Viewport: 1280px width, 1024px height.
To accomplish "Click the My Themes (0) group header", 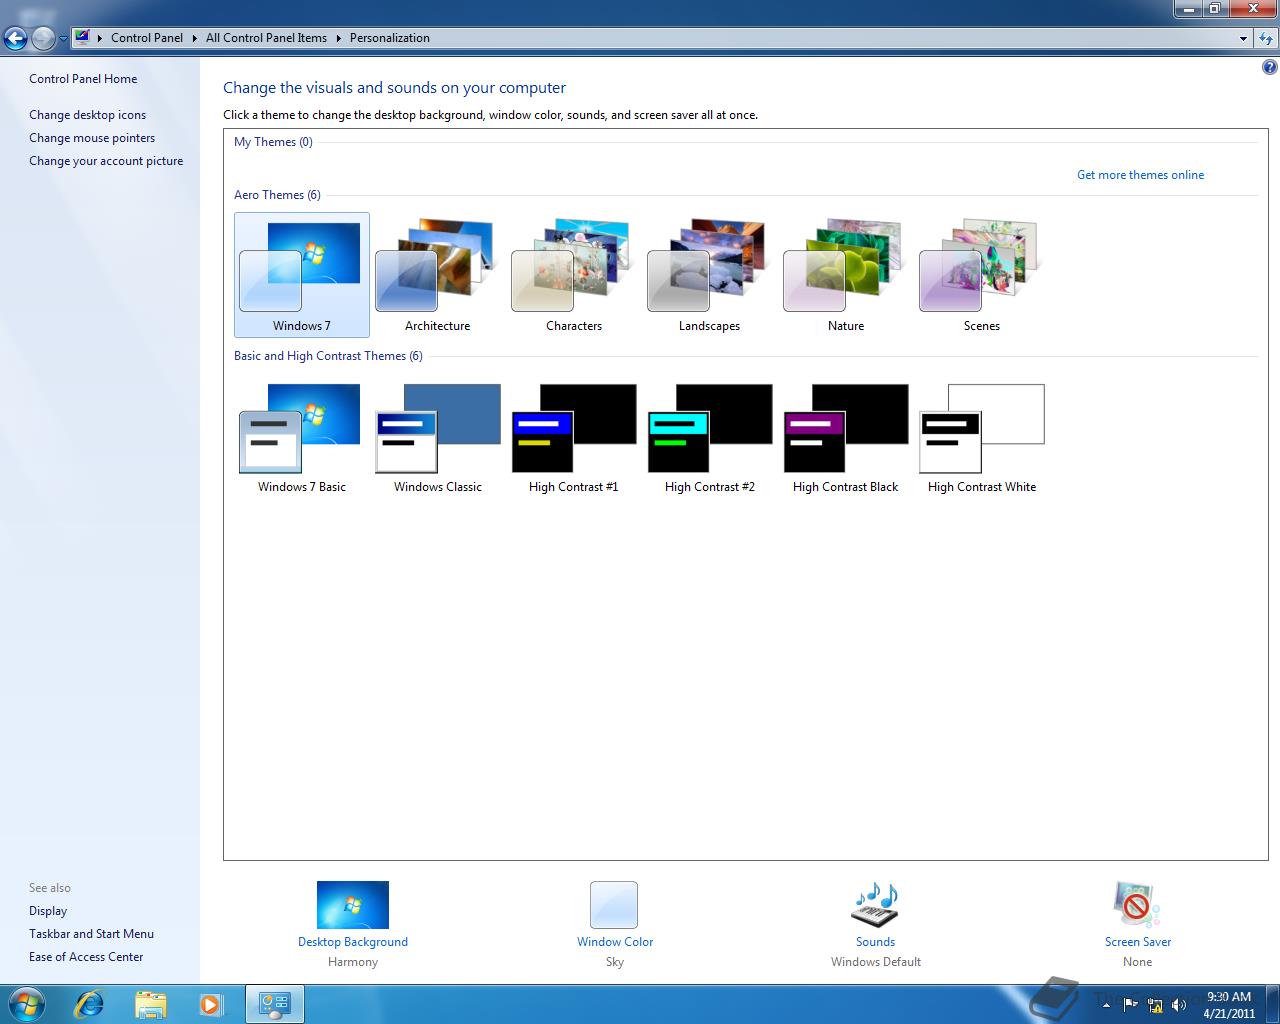I will click(273, 142).
